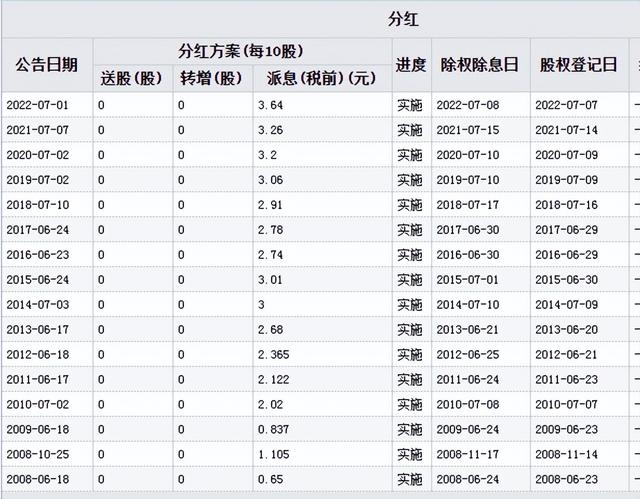Select announcement date 2018-07-10
640x499 pixels.
pos(38,205)
